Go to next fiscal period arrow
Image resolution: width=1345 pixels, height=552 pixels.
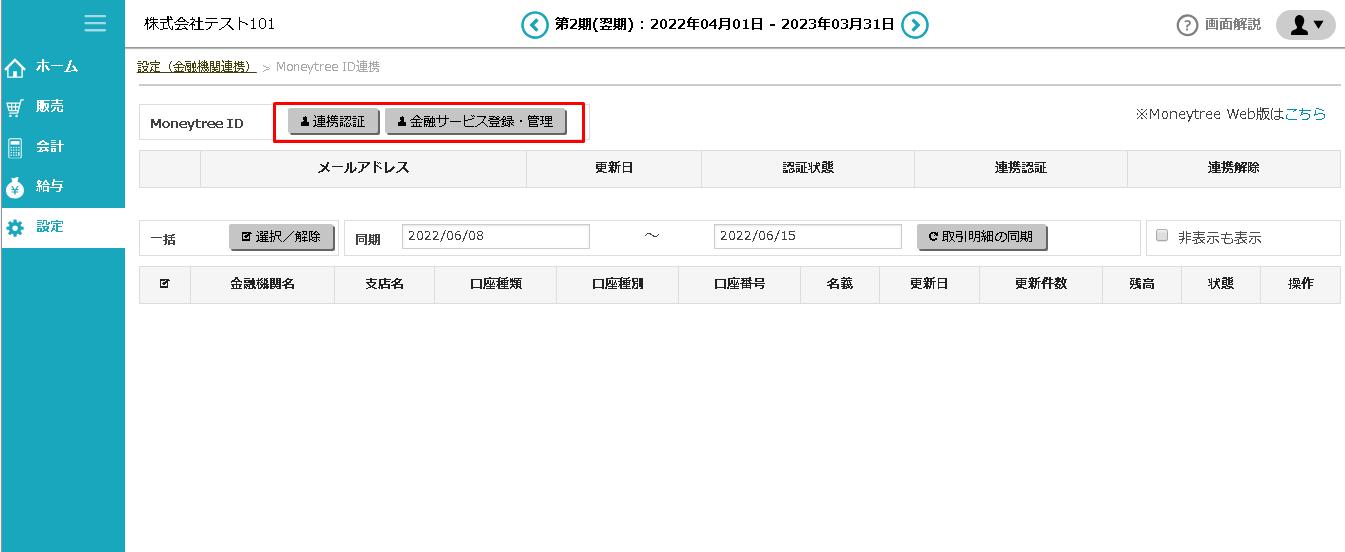(x=915, y=25)
